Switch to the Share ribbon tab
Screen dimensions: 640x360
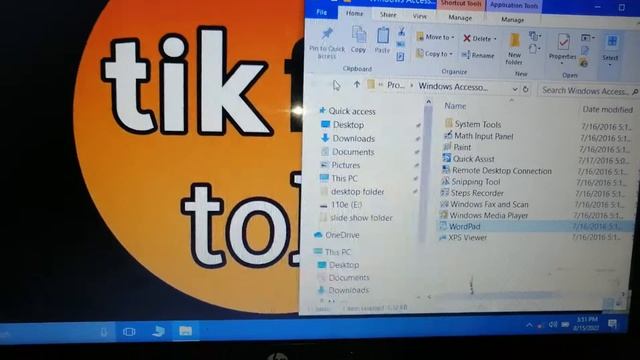(x=388, y=15)
